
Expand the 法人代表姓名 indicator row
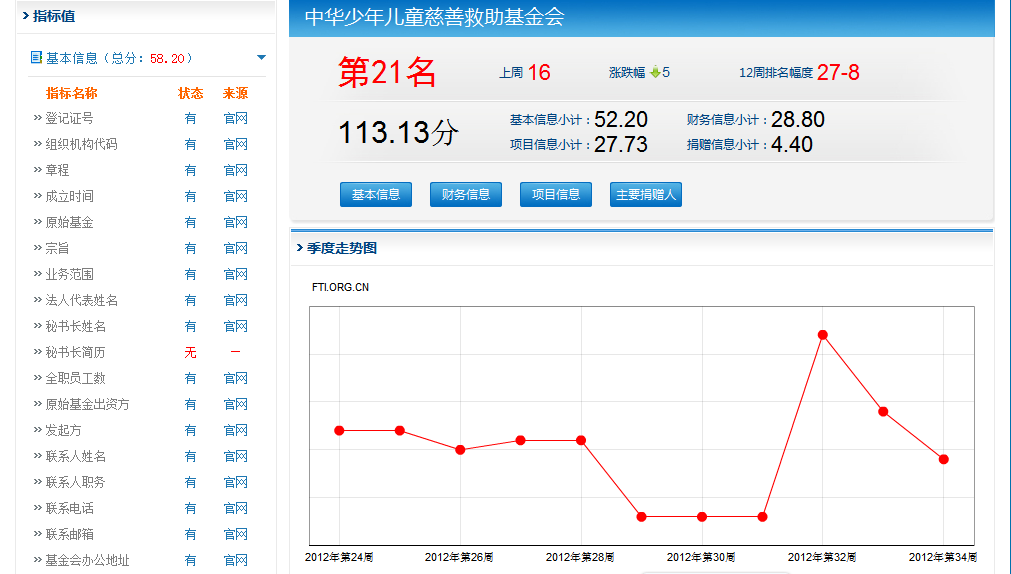[75, 300]
